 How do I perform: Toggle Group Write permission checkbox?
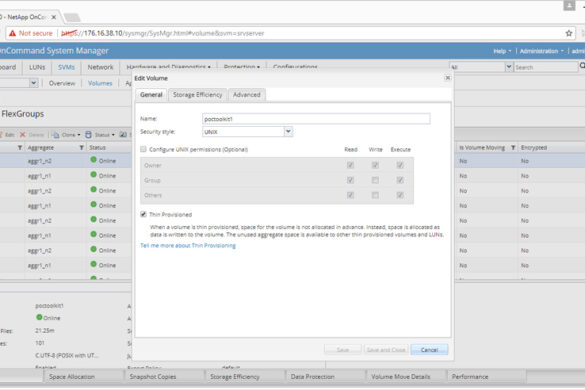pos(375,180)
